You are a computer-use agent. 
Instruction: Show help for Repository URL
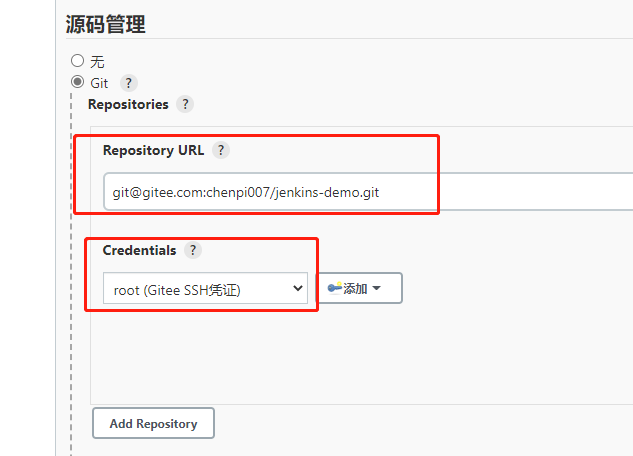221,151
